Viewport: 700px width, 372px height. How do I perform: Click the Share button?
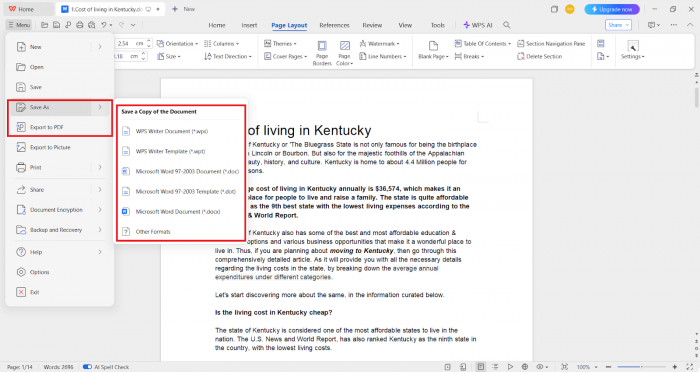(x=618, y=25)
